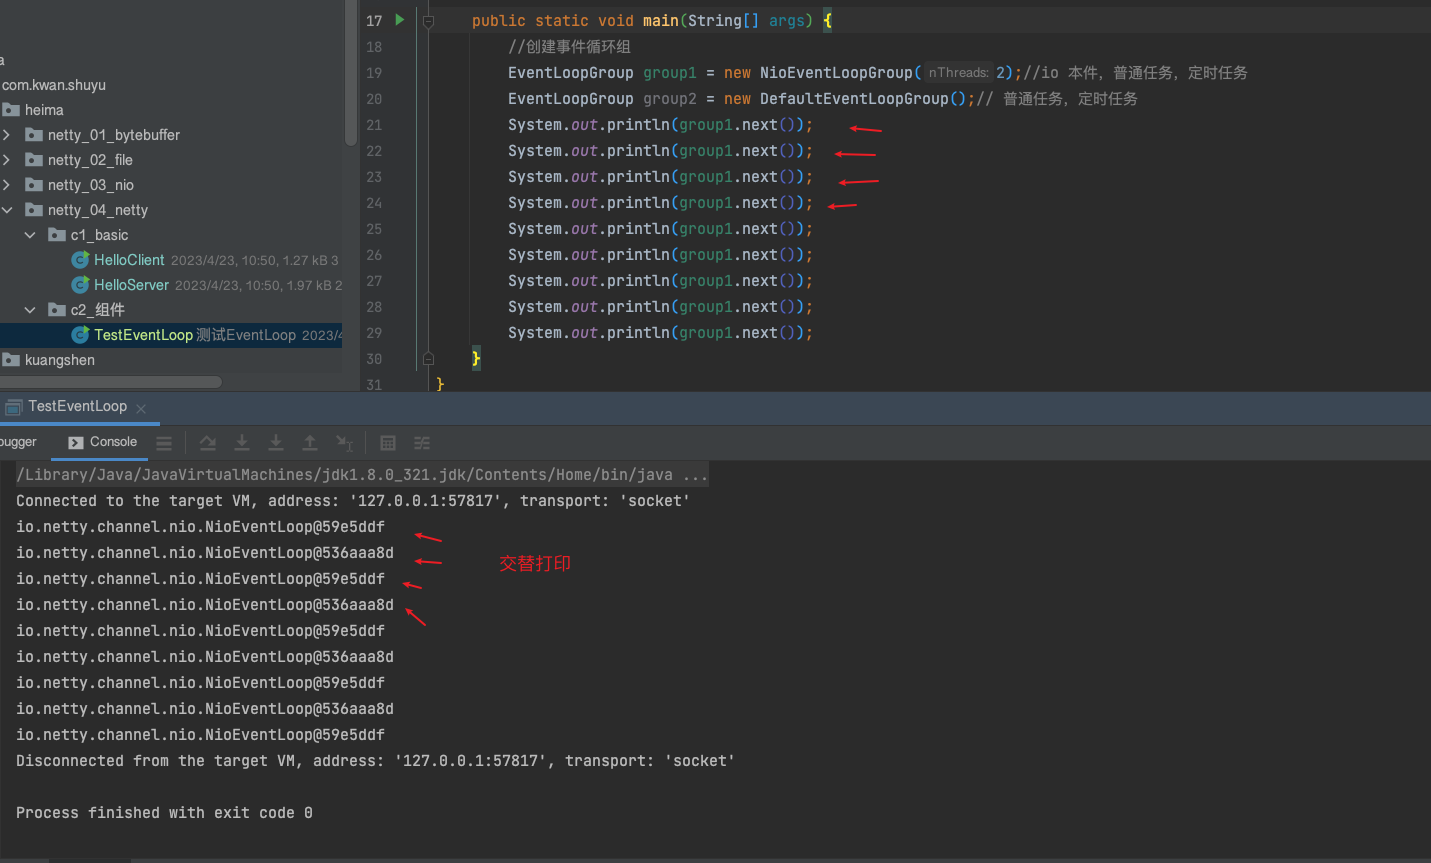The width and height of the screenshot is (1431, 863).
Task: Switch to the Debugger tab
Action: [x=18, y=442]
